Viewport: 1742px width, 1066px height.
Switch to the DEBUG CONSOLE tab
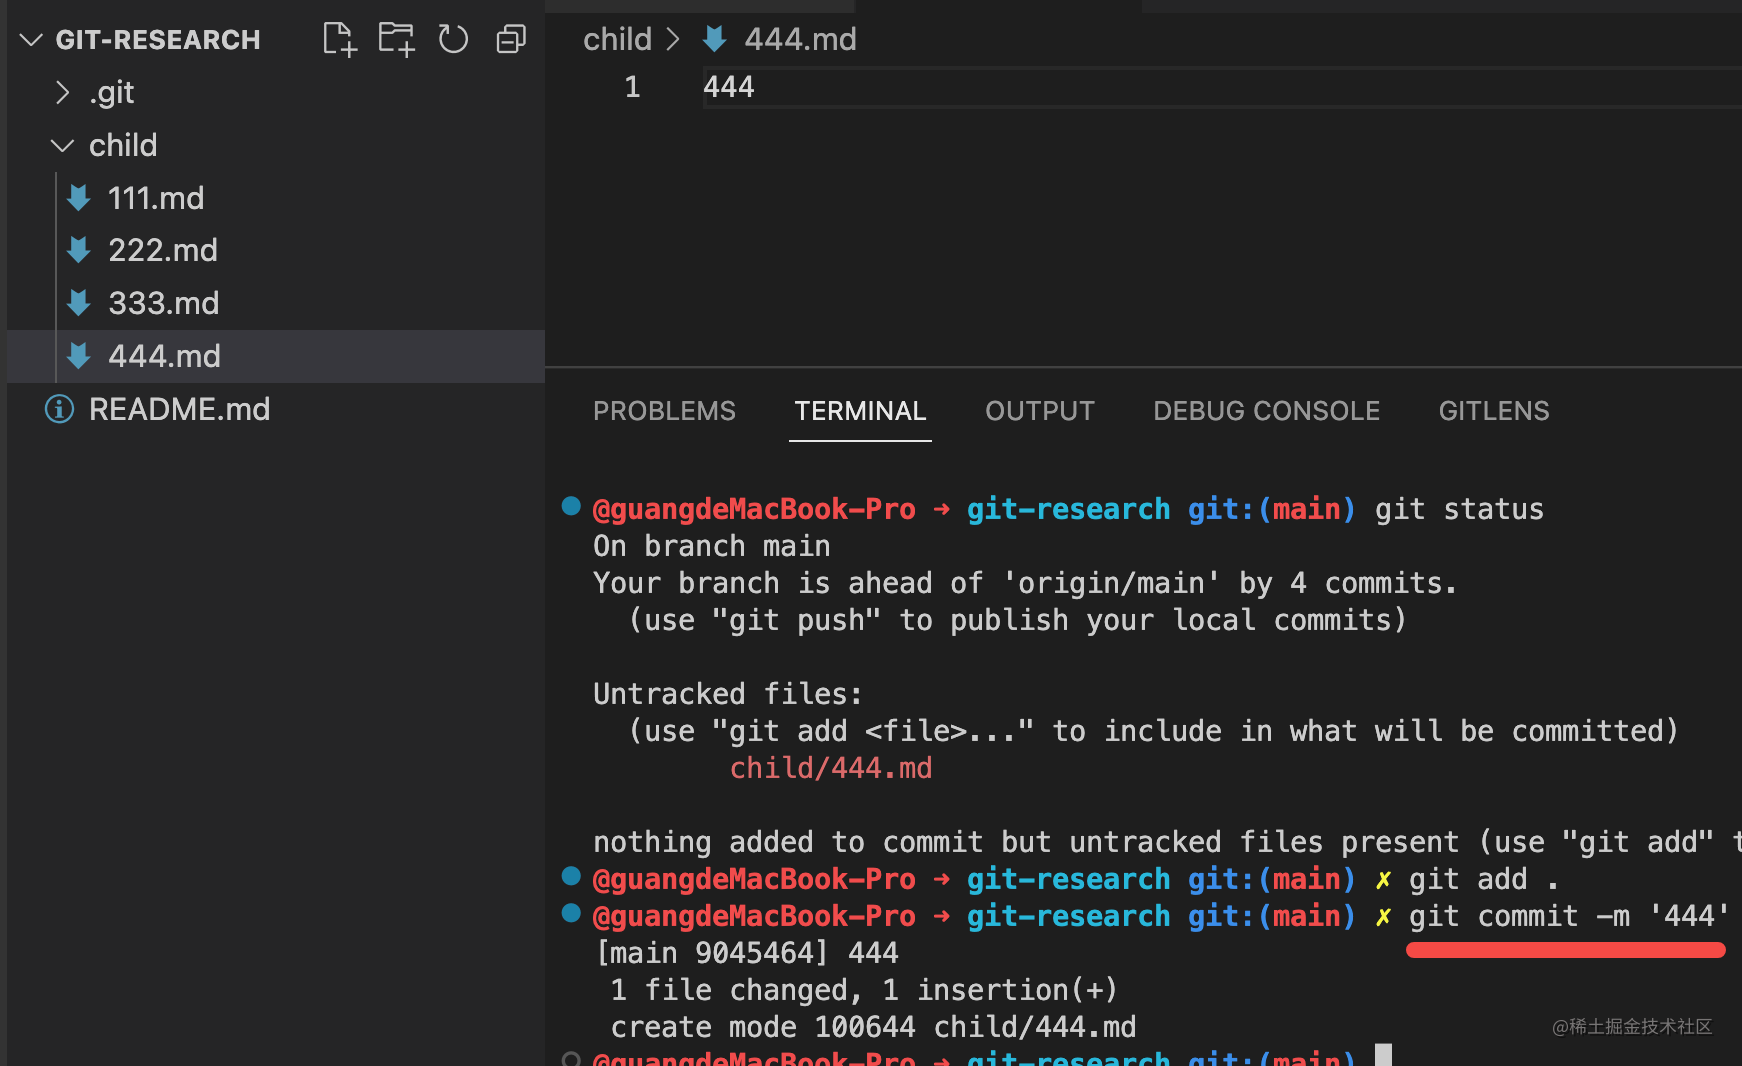pyautogui.click(x=1266, y=411)
